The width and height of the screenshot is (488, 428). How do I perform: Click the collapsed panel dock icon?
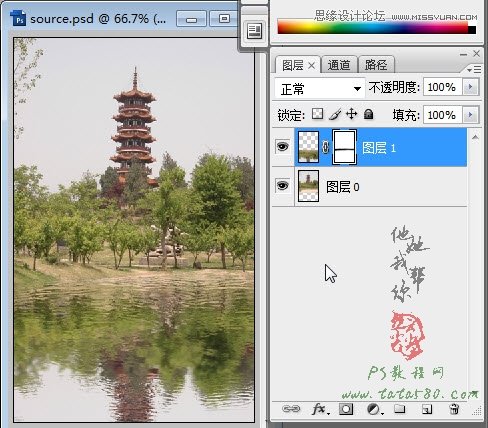(x=255, y=31)
